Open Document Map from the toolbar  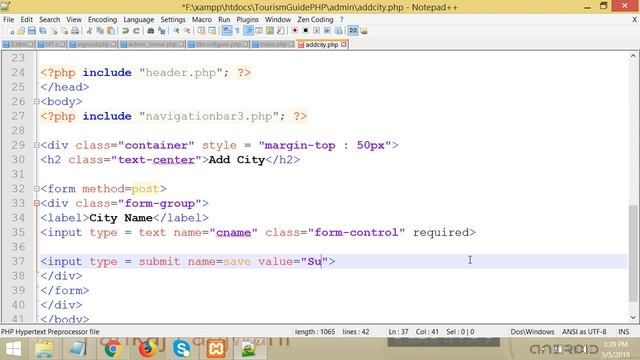pos(270,31)
